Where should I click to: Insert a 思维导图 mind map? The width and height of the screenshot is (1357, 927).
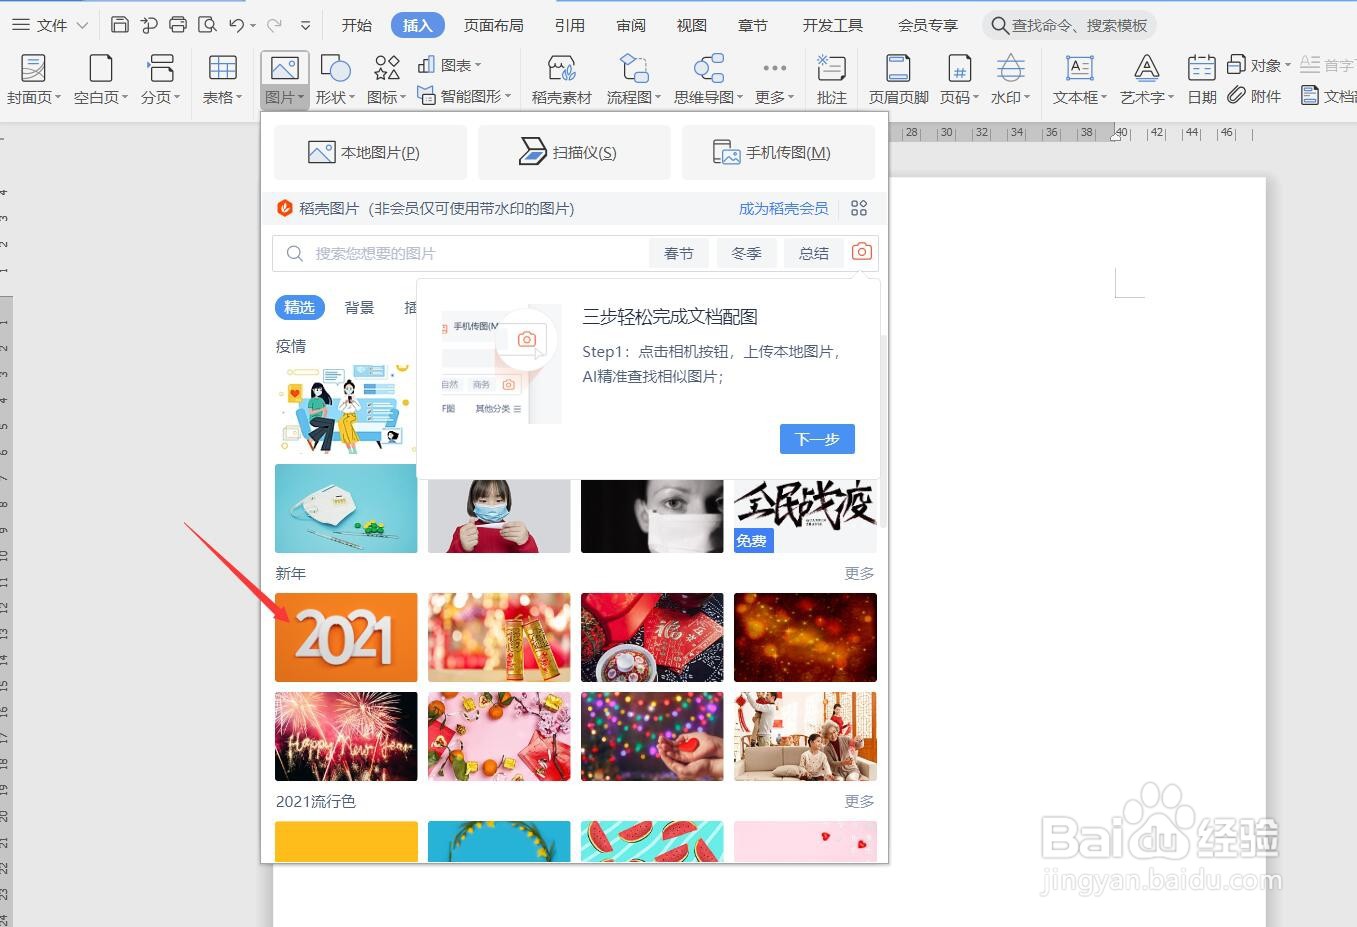pos(708,78)
